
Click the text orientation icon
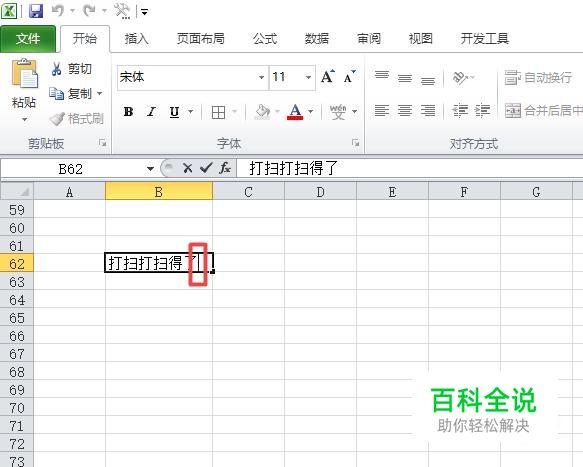coord(461,78)
